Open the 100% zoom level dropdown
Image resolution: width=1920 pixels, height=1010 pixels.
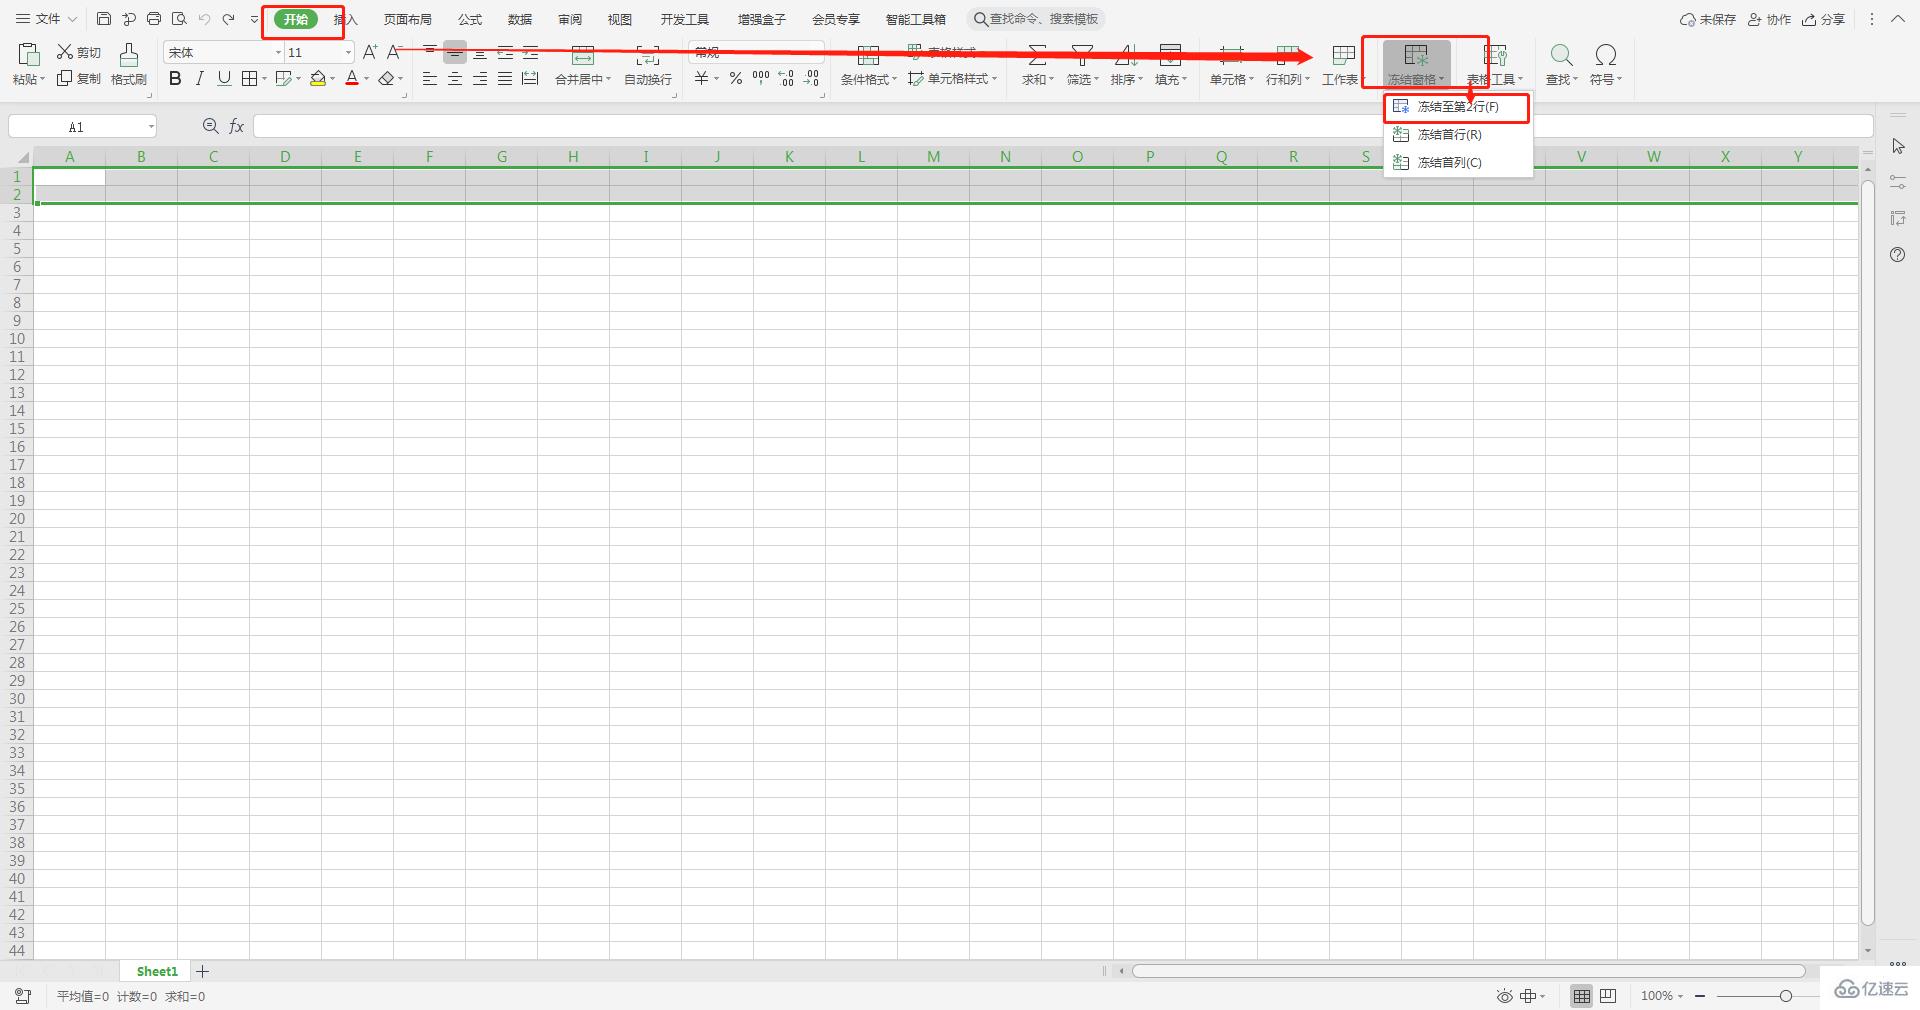coord(1662,996)
